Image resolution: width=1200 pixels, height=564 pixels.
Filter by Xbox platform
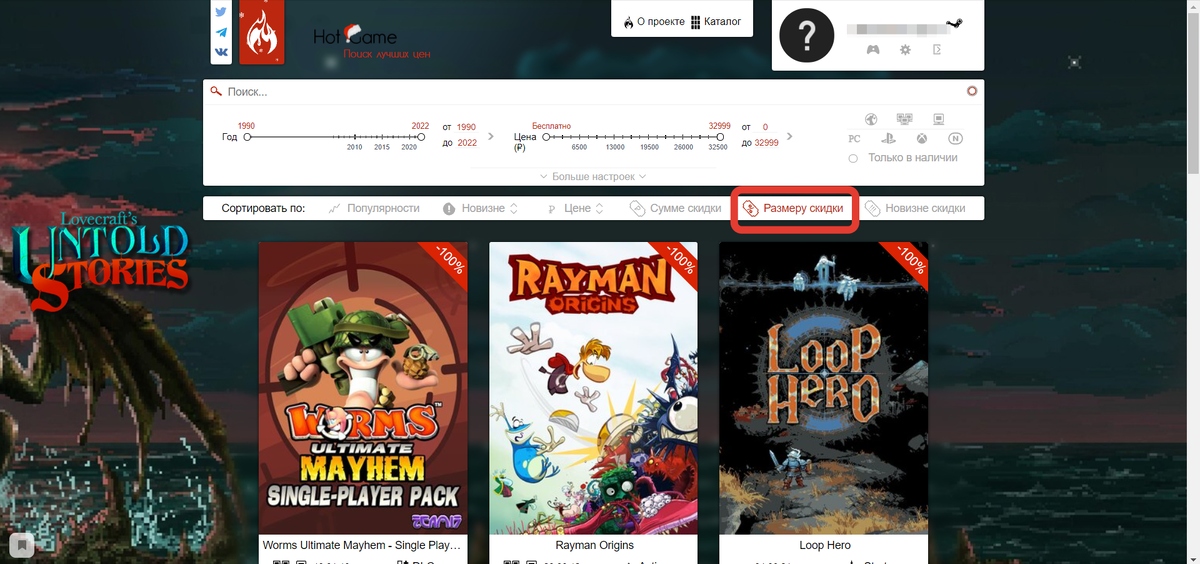point(921,139)
